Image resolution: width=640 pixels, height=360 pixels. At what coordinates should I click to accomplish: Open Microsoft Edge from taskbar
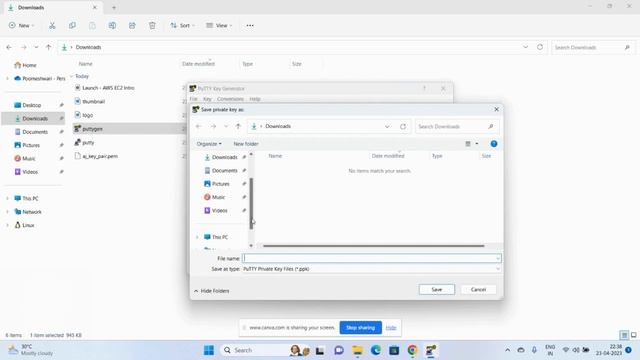[x=376, y=350]
